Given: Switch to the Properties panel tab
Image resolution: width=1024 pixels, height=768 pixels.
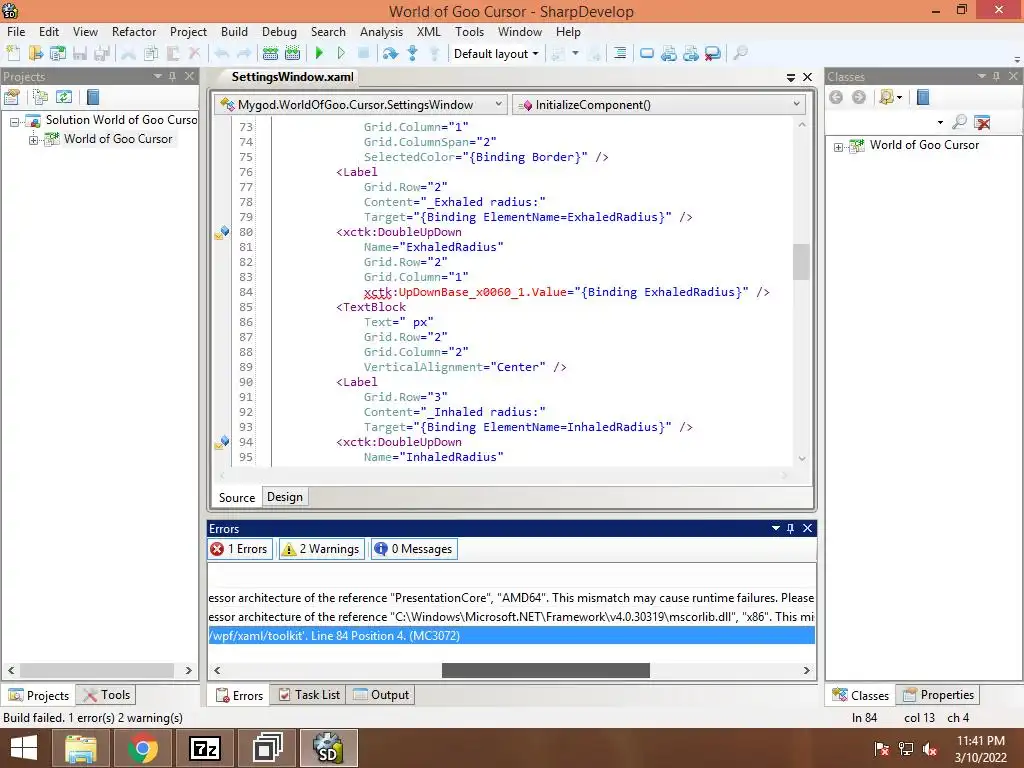Looking at the screenshot, I should [x=938, y=695].
